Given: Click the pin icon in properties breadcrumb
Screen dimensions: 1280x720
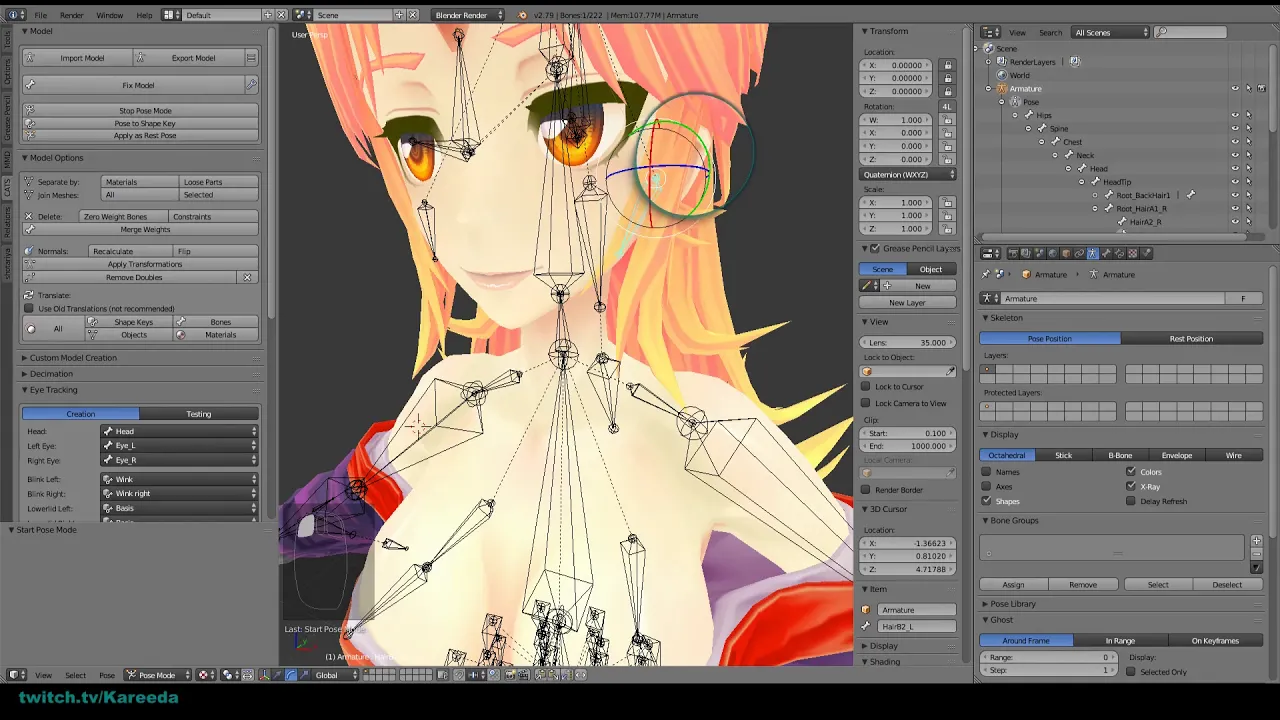Looking at the screenshot, I should [987, 274].
